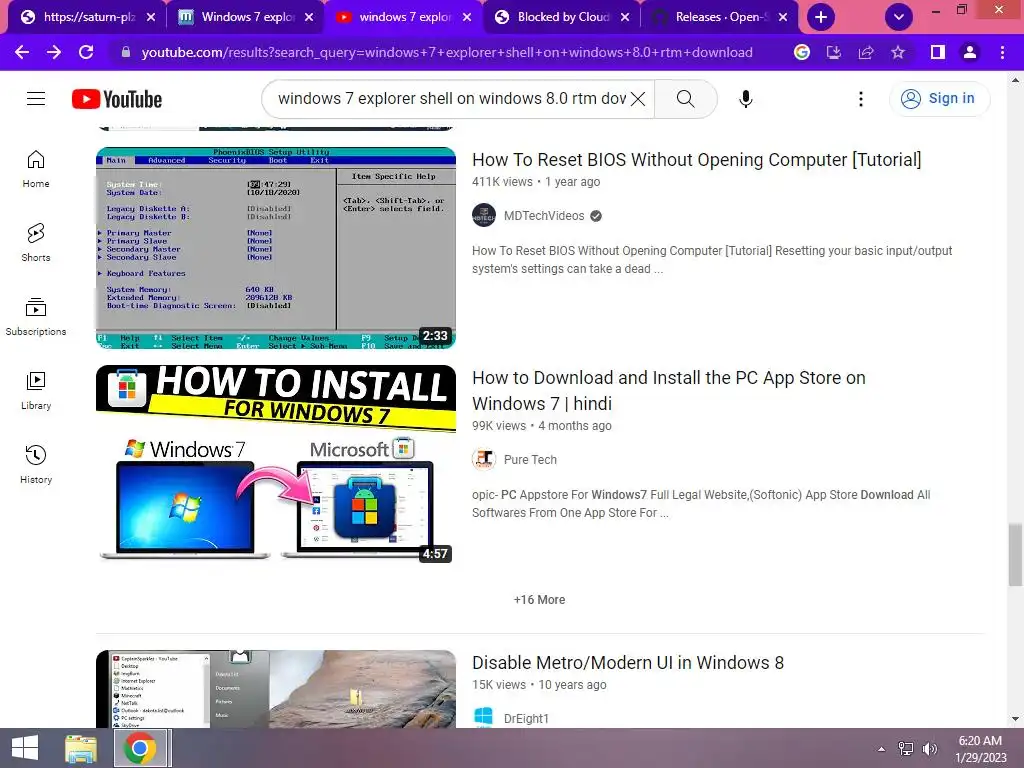The width and height of the screenshot is (1024, 768).
Task: Switch to the first Windows 7 explorer tab
Action: (x=243, y=17)
